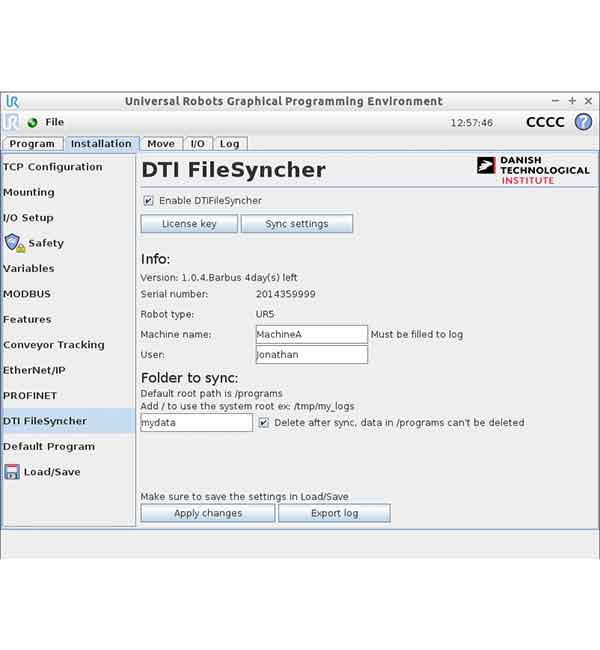Click the Version 1.0.4.Barbus text
600x650 pixels.
(x=219, y=277)
